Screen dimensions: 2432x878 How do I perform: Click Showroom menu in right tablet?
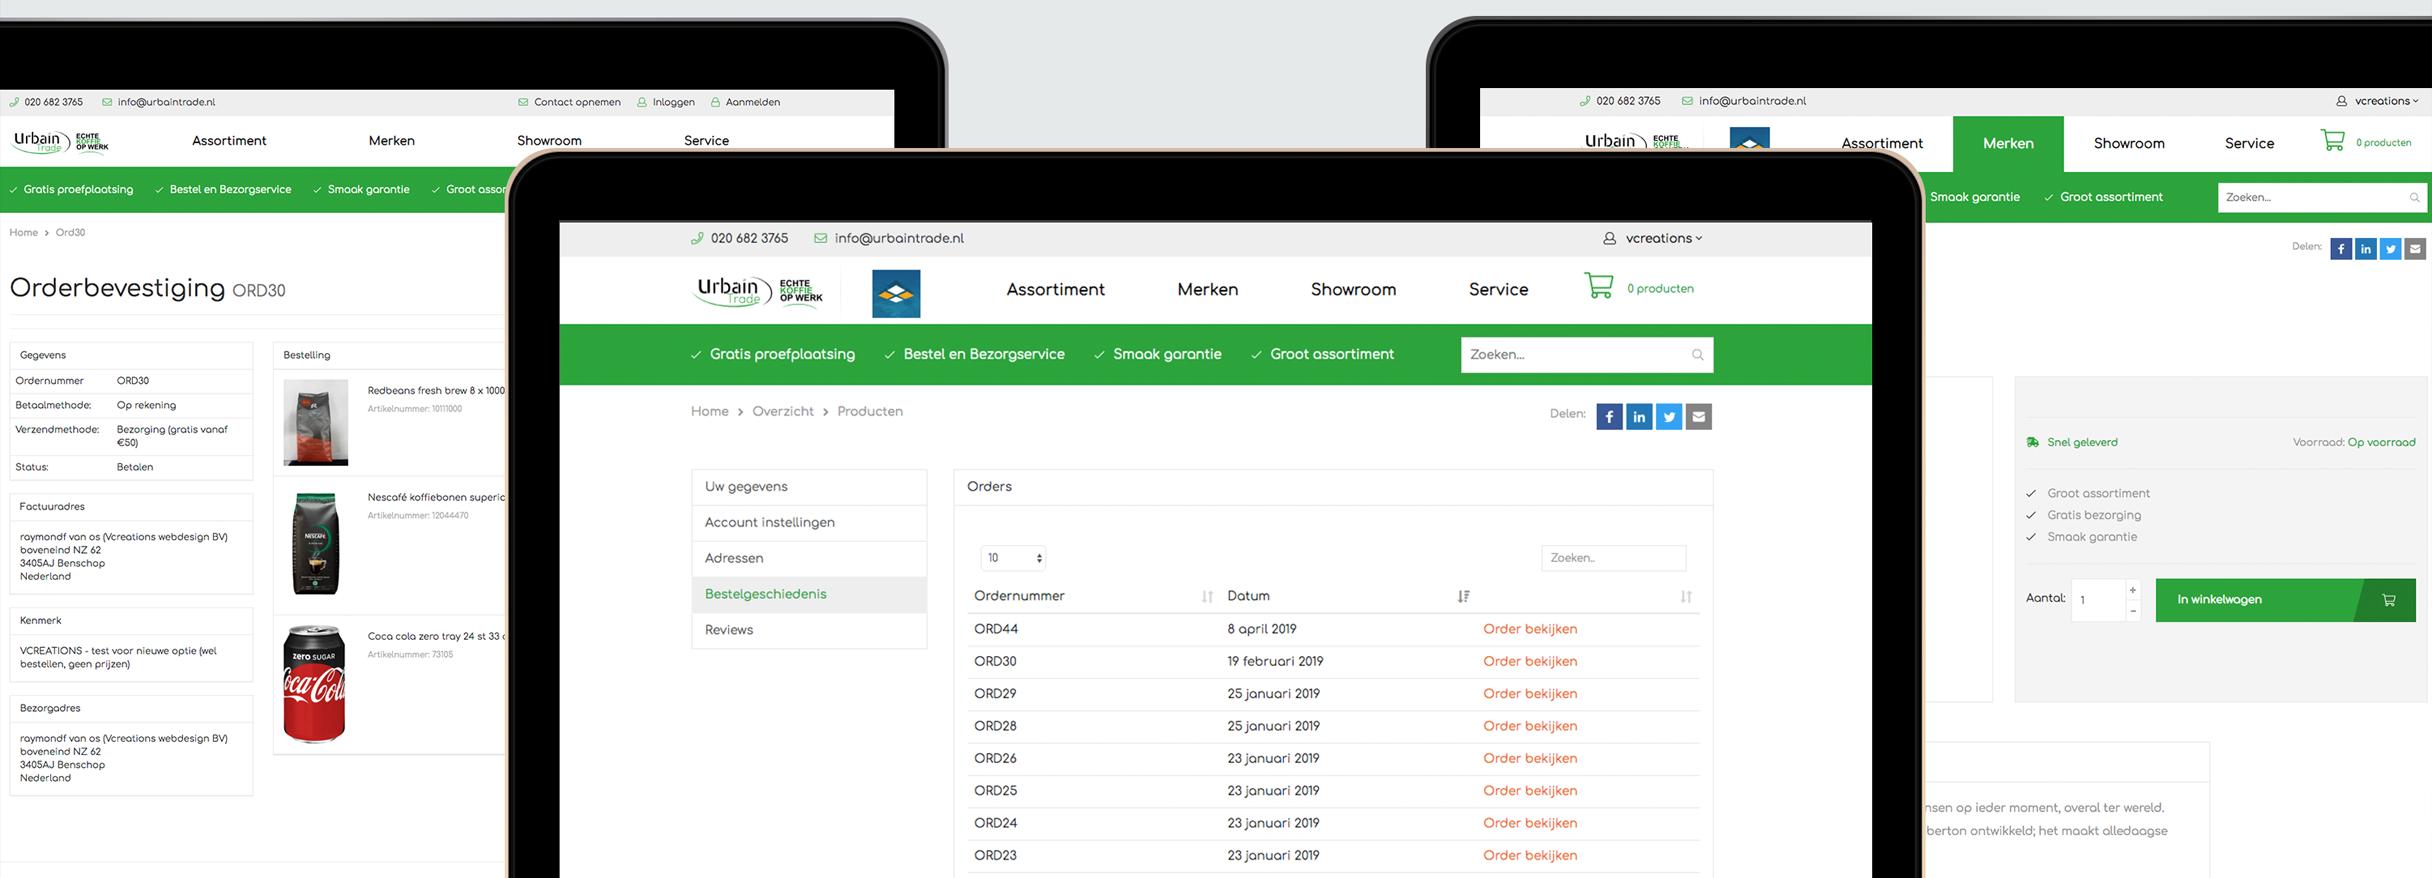coord(2129,144)
